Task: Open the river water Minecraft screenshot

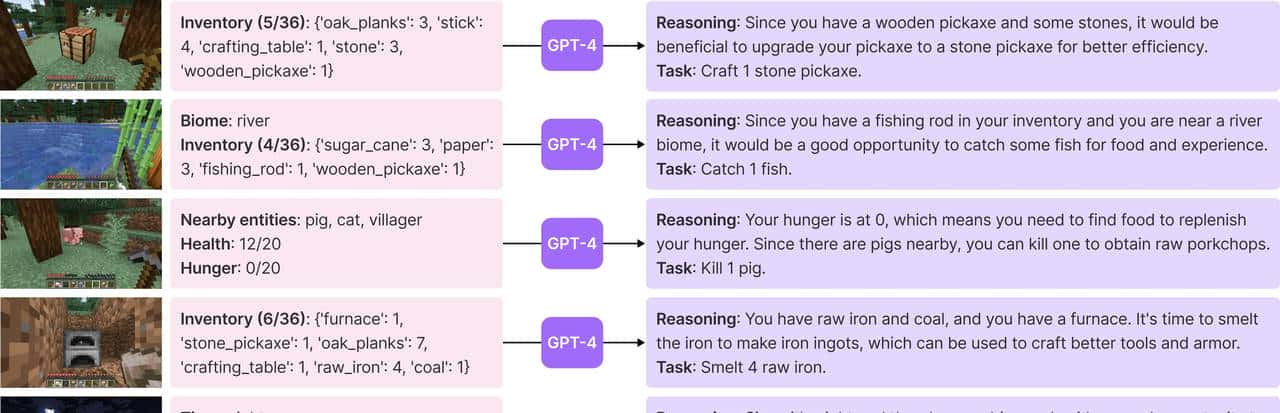Action: [80, 144]
